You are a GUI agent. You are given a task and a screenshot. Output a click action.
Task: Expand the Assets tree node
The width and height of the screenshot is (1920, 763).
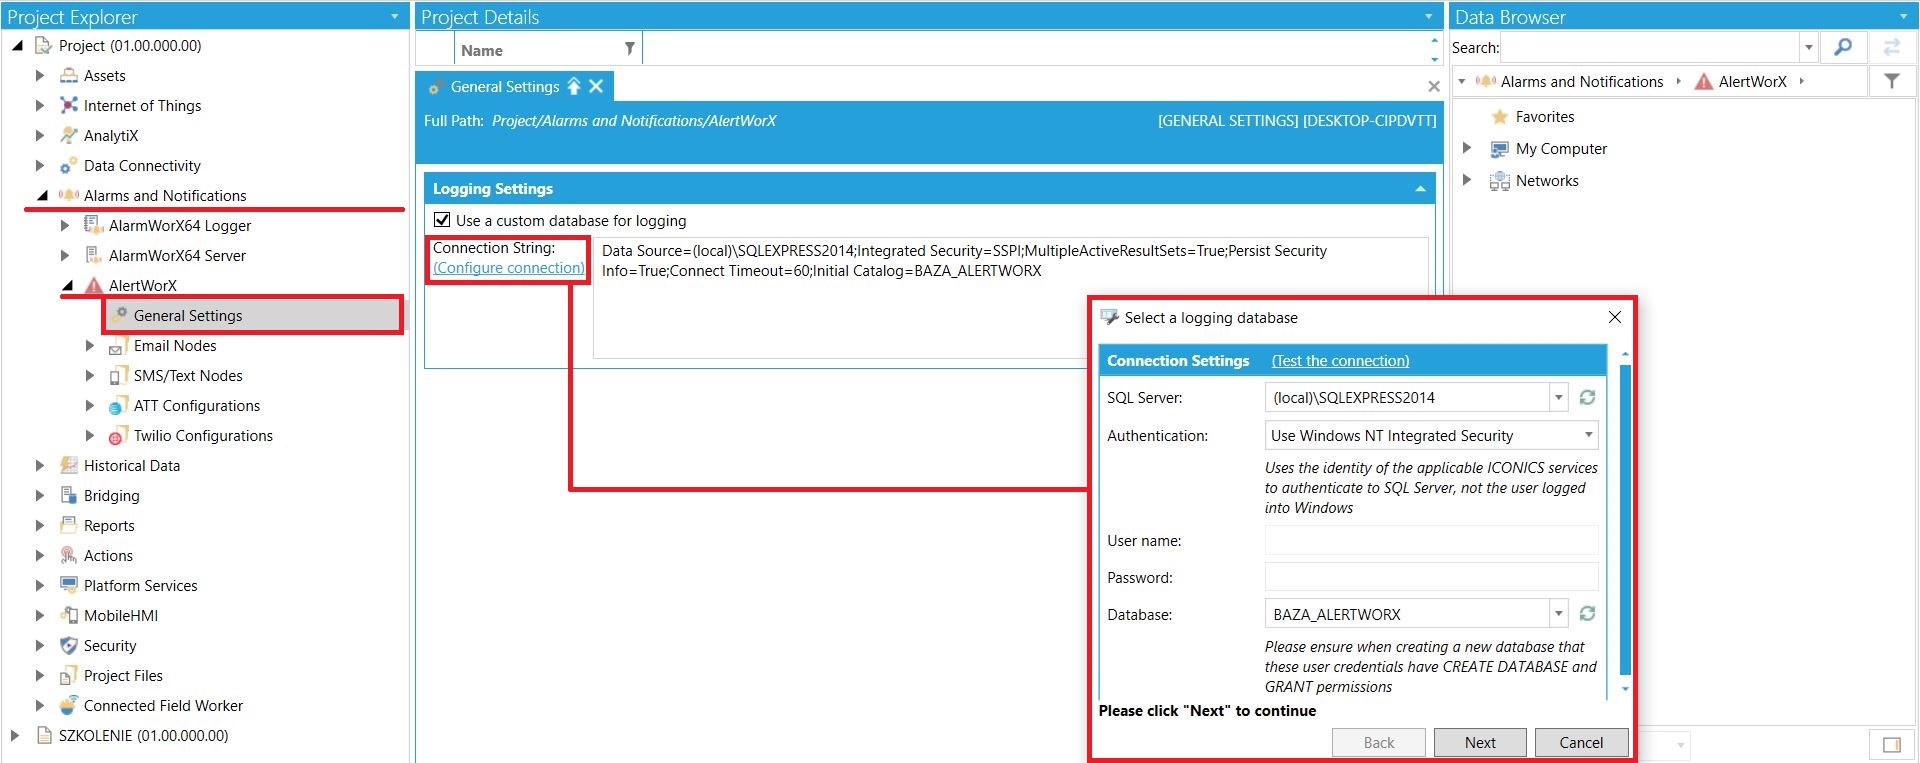click(40, 75)
